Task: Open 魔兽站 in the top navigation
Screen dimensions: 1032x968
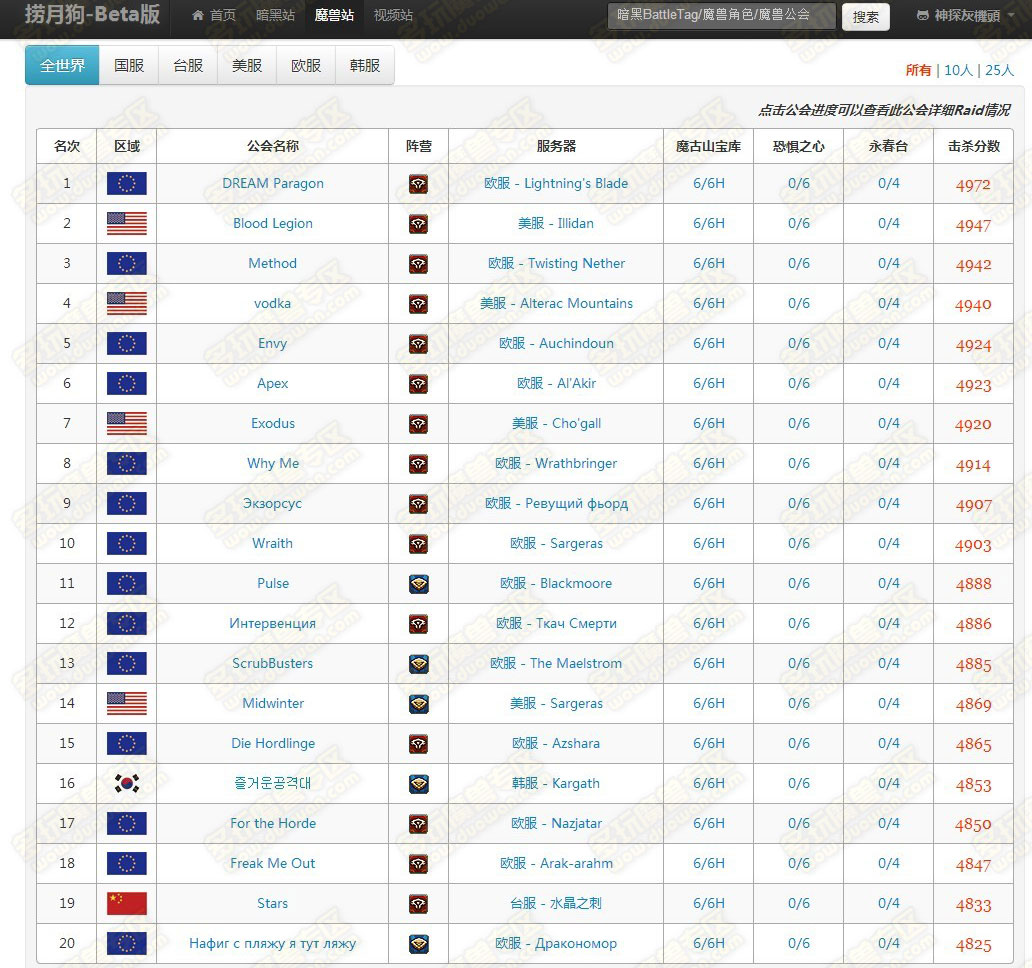Action: click(334, 15)
